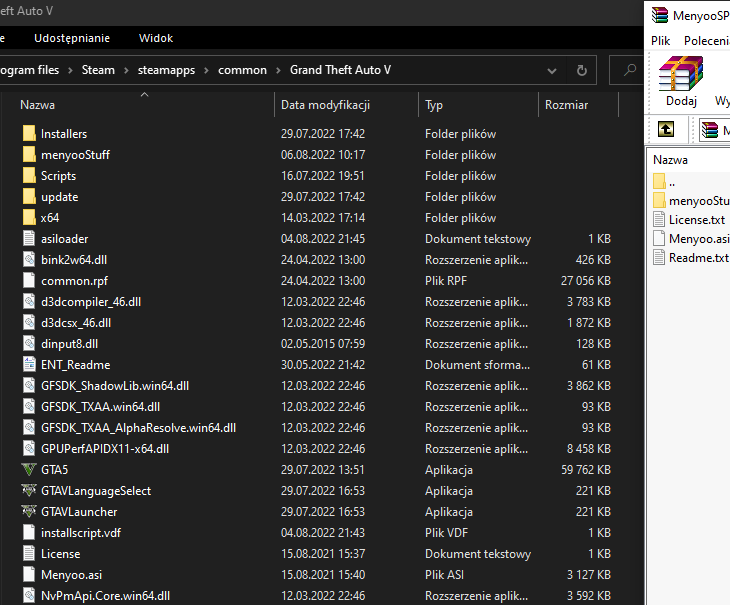Click the GTAVLauncher application icon

pyautogui.click(x=29, y=511)
